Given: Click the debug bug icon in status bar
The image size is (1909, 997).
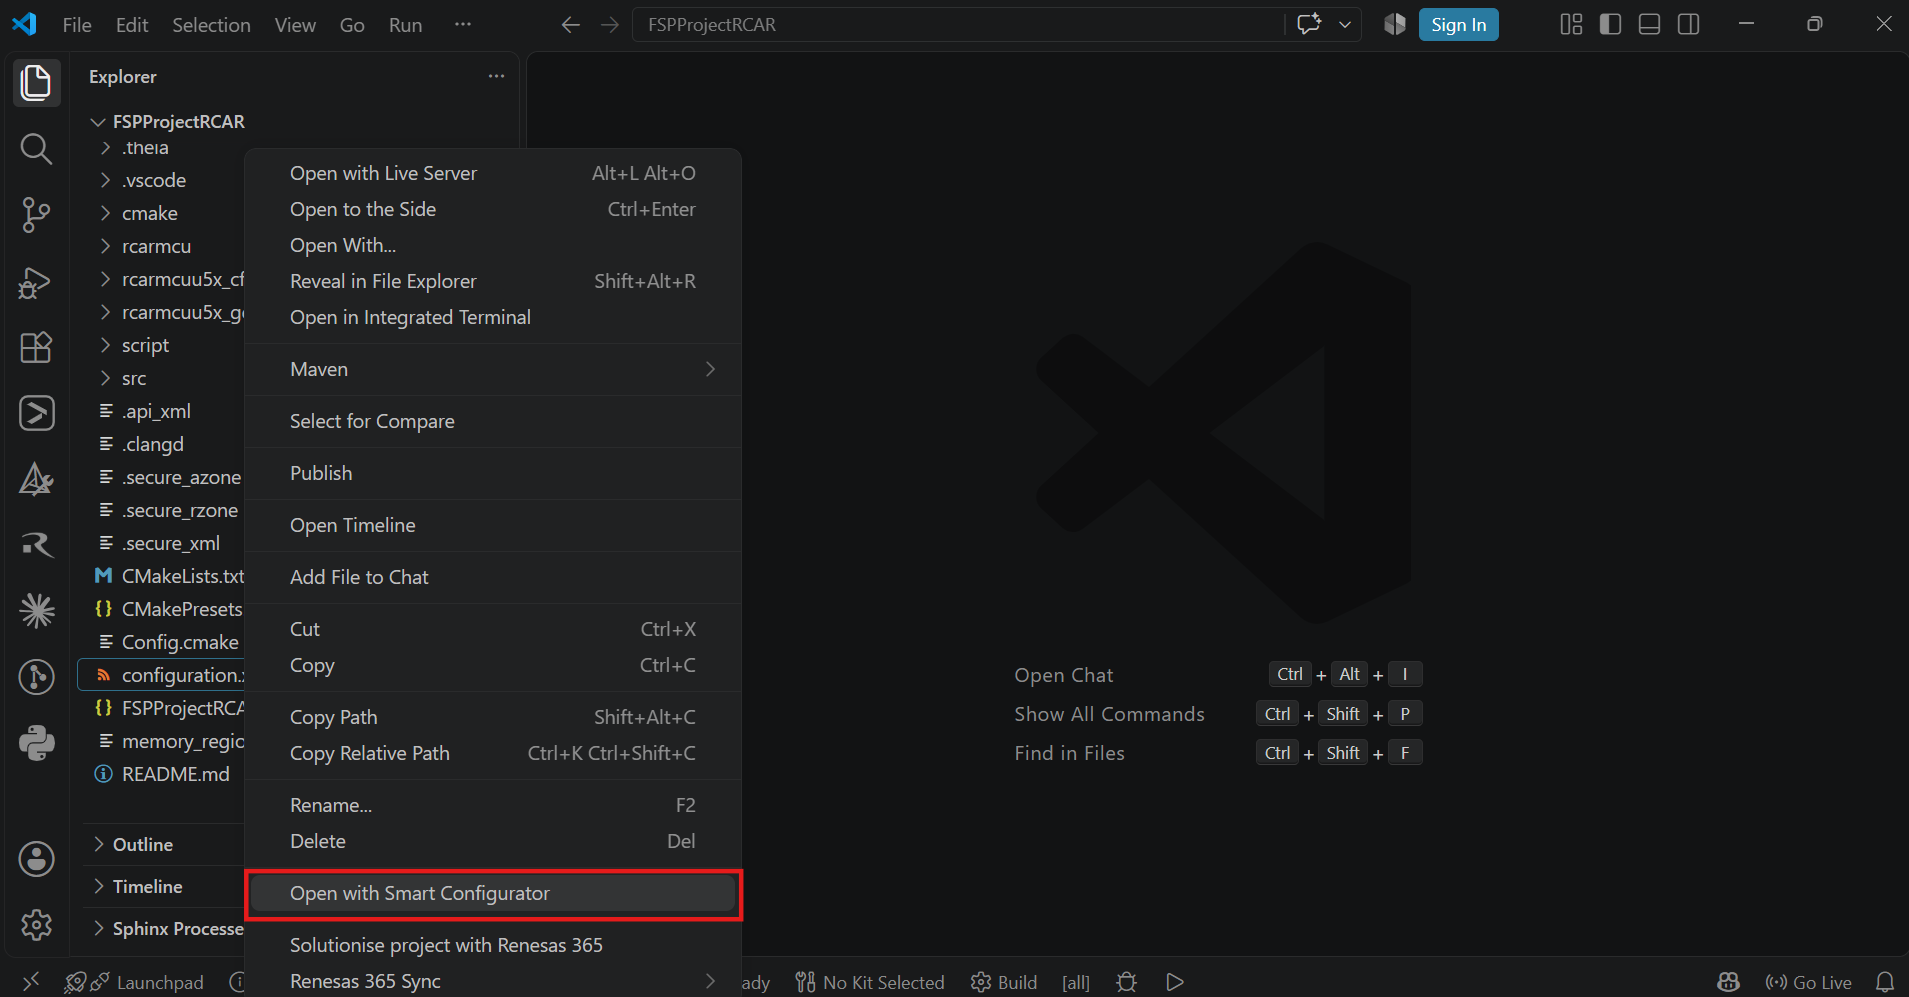Looking at the screenshot, I should click(x=1127, y=982).
